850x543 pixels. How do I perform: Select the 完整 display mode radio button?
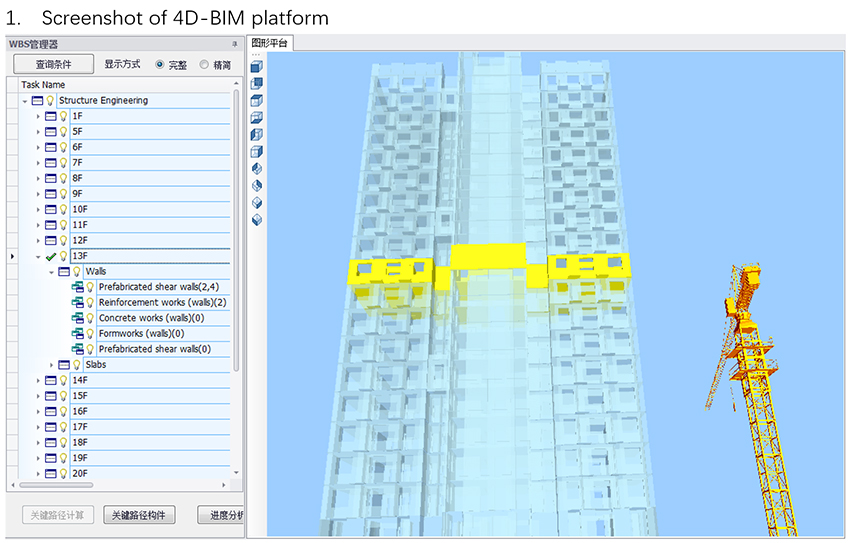(160, 65)
